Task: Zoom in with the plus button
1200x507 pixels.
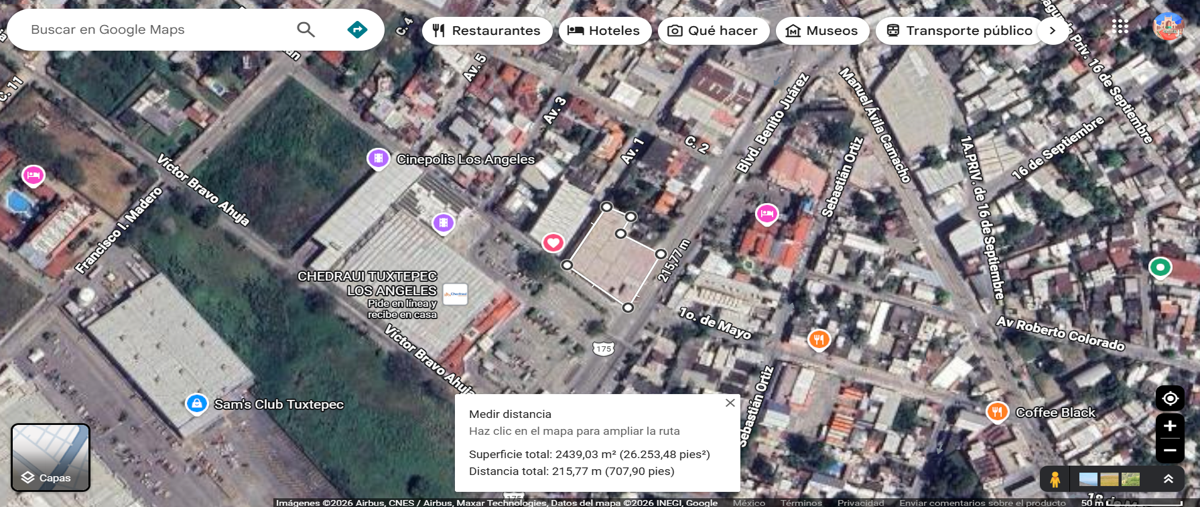Action: pyautogui.click(x=1170, y=426)
